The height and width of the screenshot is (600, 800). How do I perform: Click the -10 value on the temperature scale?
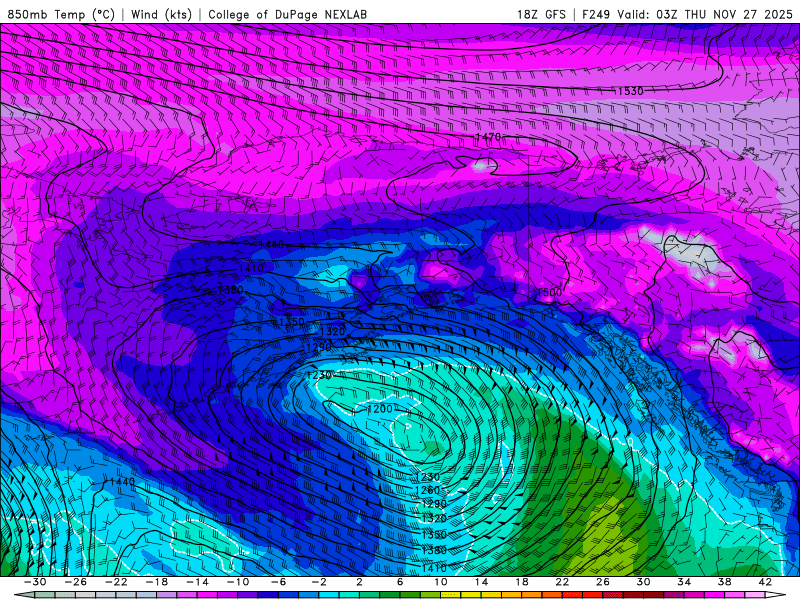coord(238,582)
